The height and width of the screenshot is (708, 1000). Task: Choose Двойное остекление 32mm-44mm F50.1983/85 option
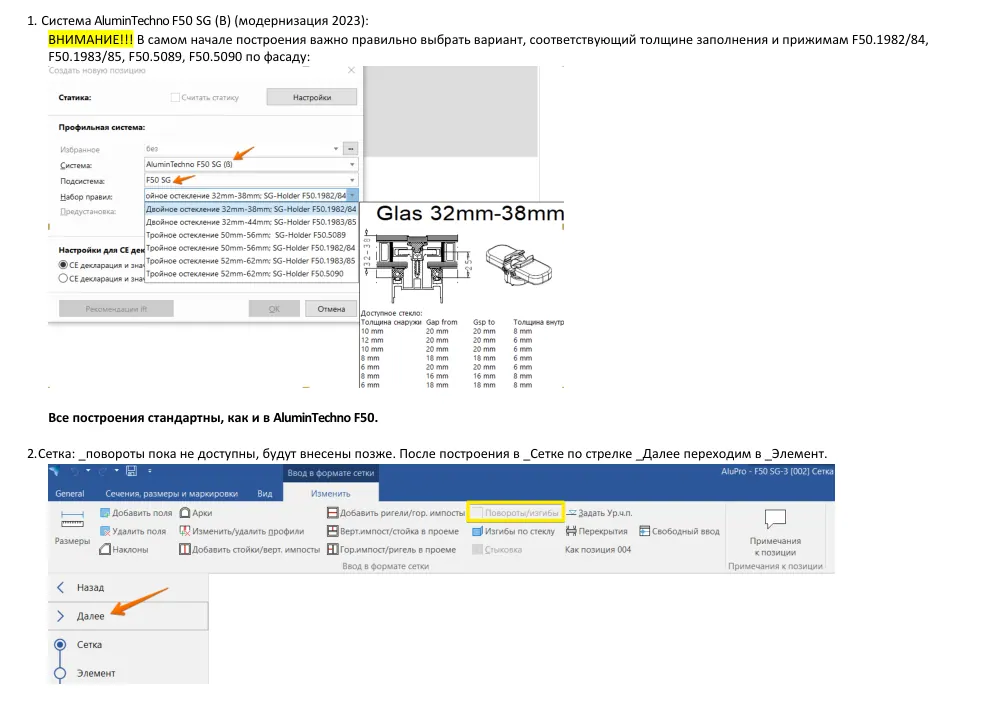coord(251,222)
